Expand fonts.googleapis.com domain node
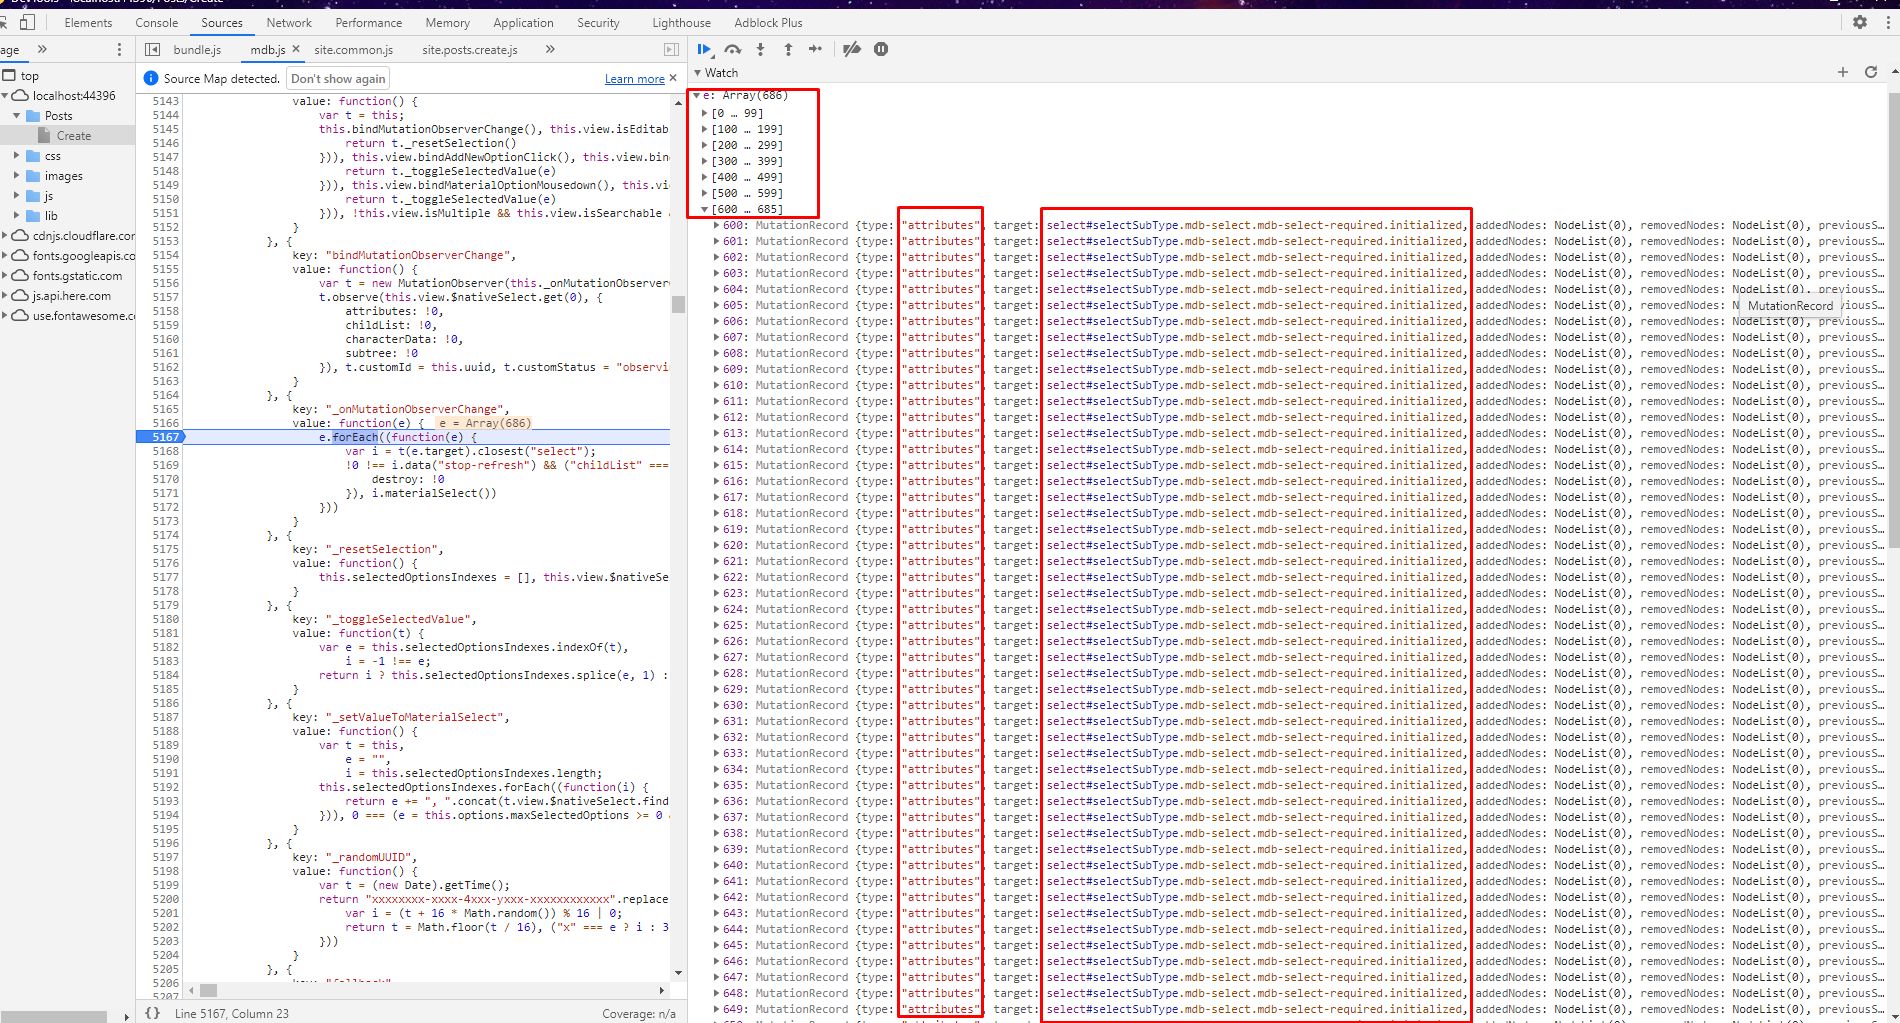The height and width of the screenshot is (1023, 1900). click(x=5, y=255)
